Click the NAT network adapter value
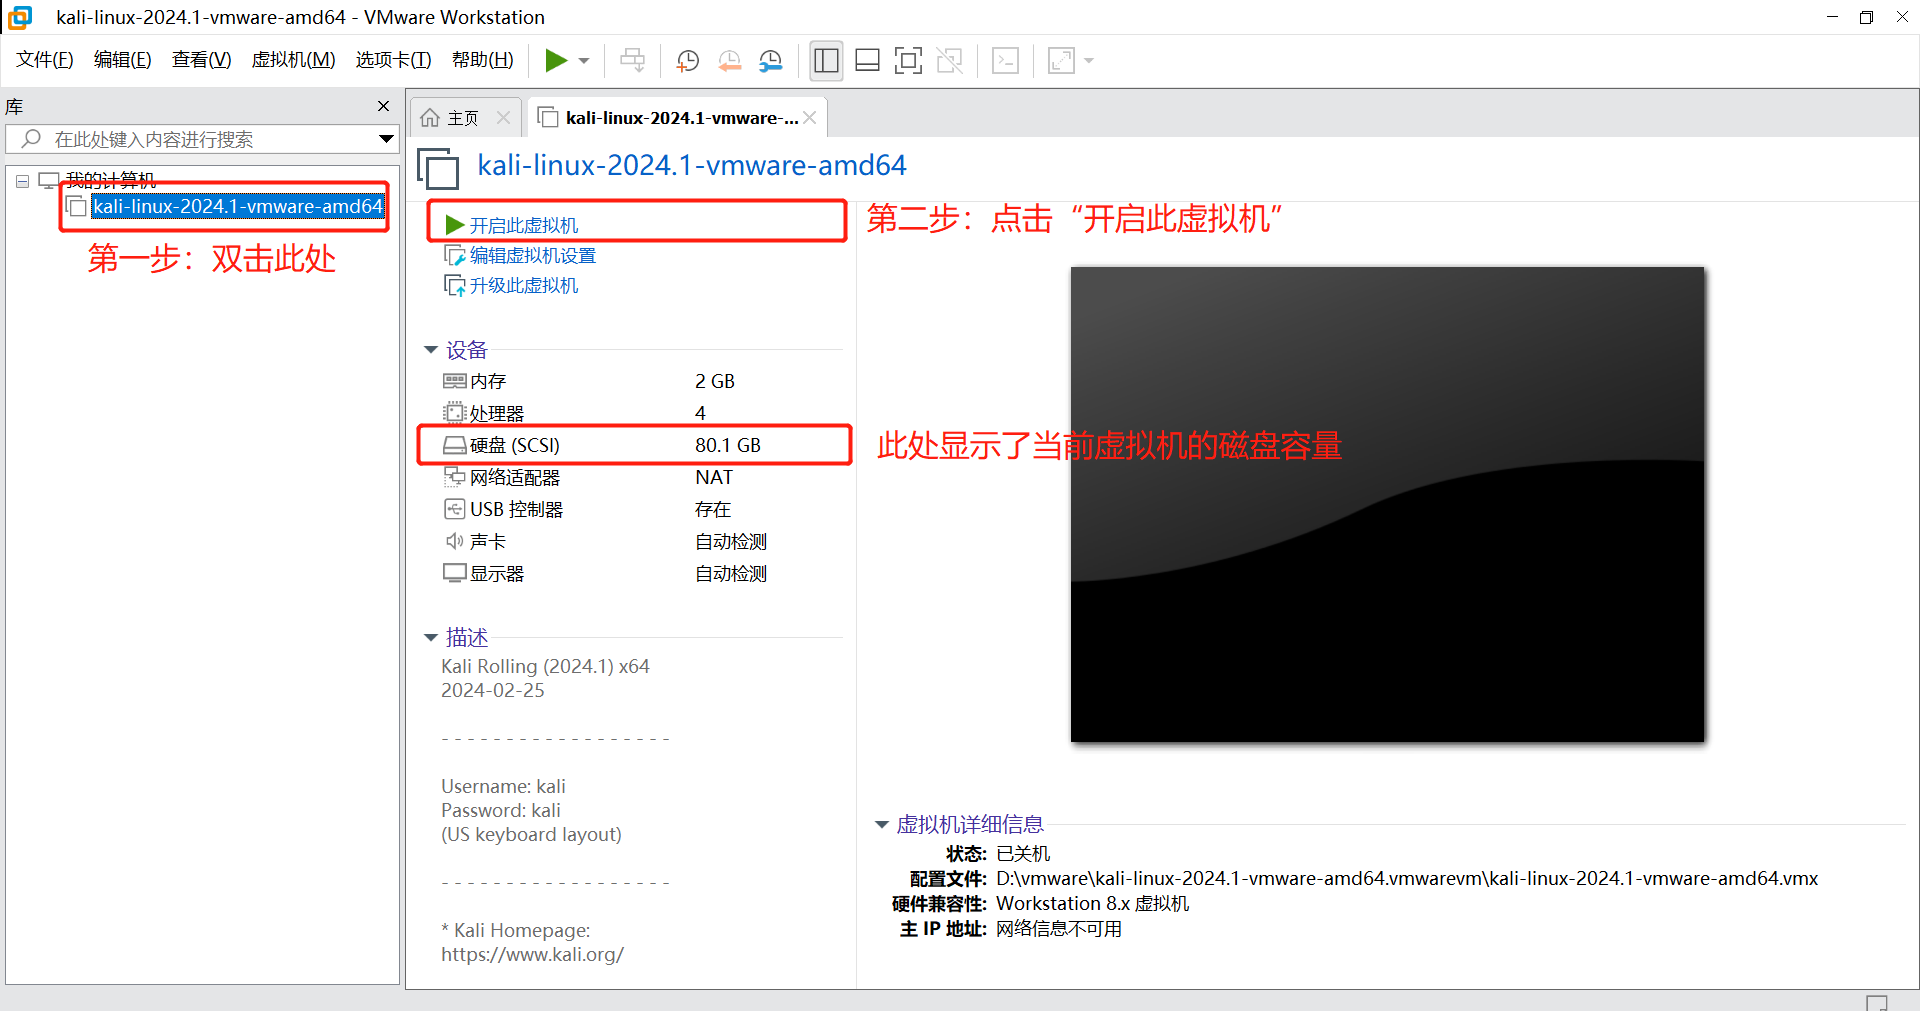 tap(714, 477)
